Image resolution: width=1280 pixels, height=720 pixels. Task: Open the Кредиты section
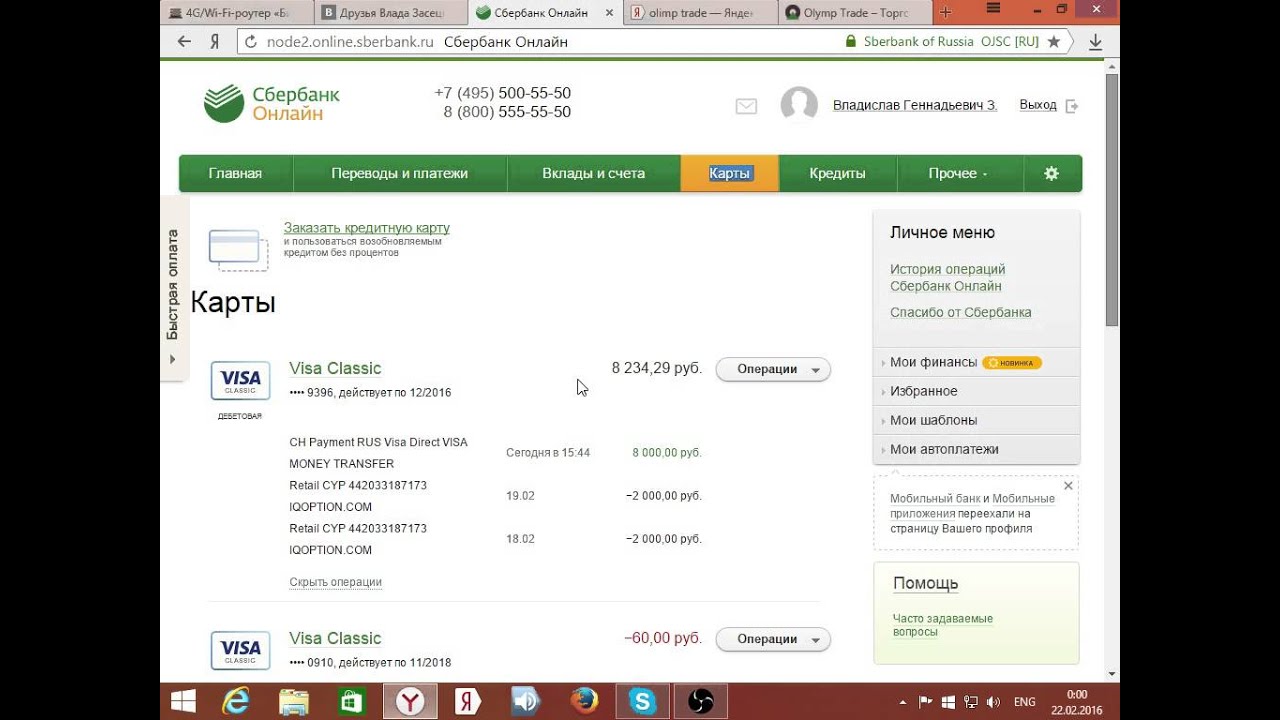click(x=838, y=173)
